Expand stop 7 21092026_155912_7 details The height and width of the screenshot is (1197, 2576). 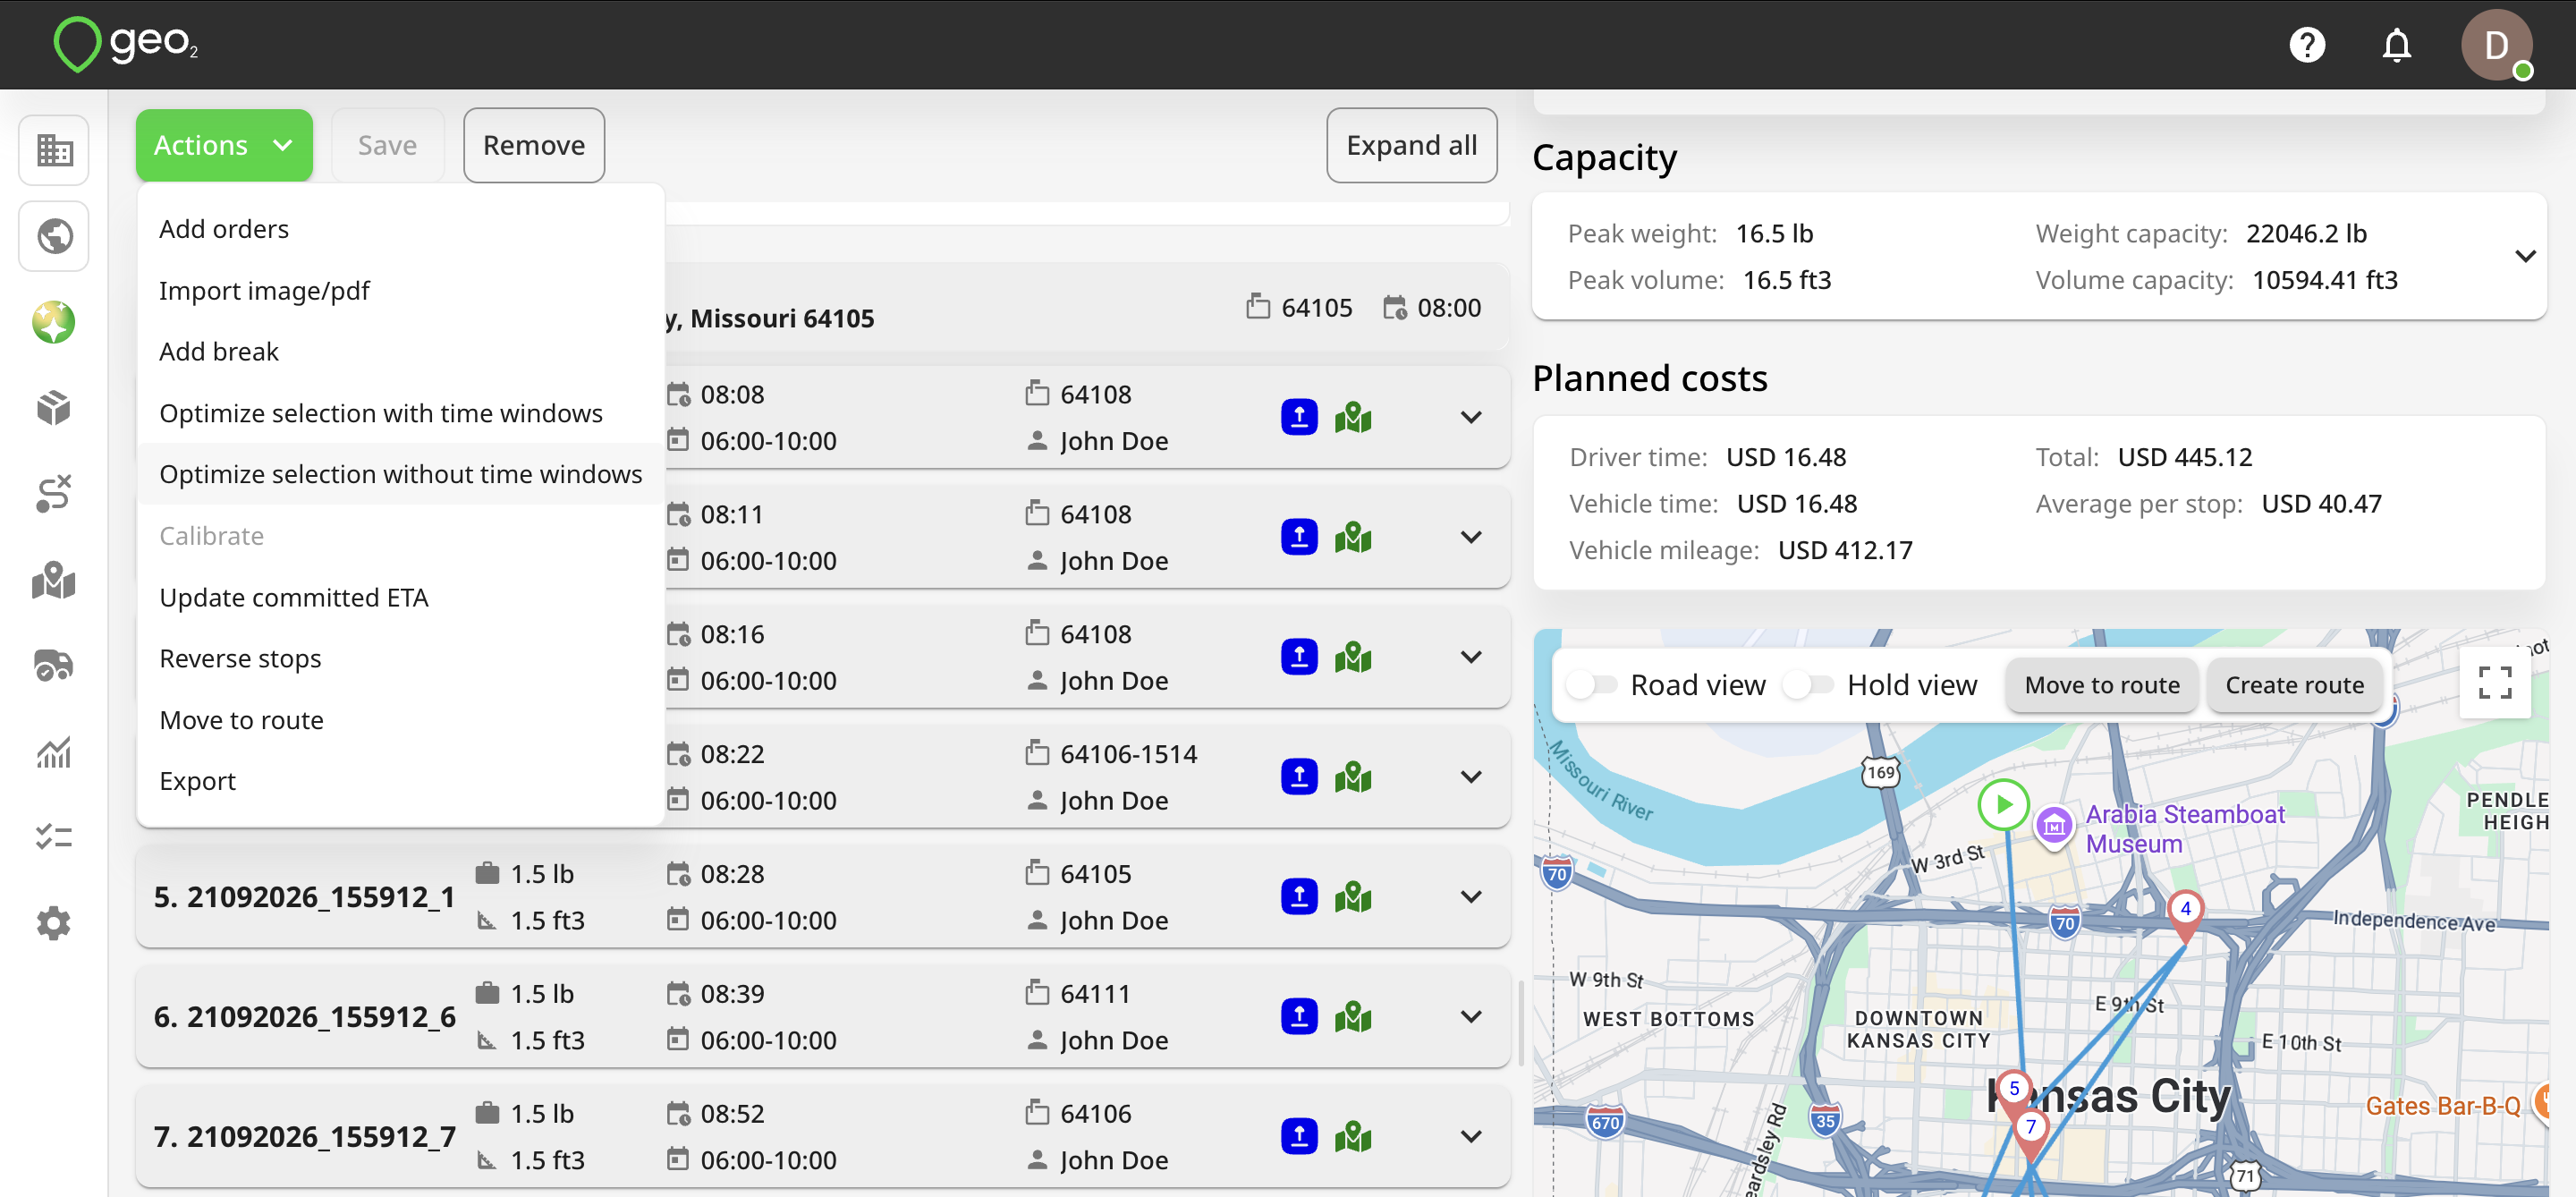1471,1137
